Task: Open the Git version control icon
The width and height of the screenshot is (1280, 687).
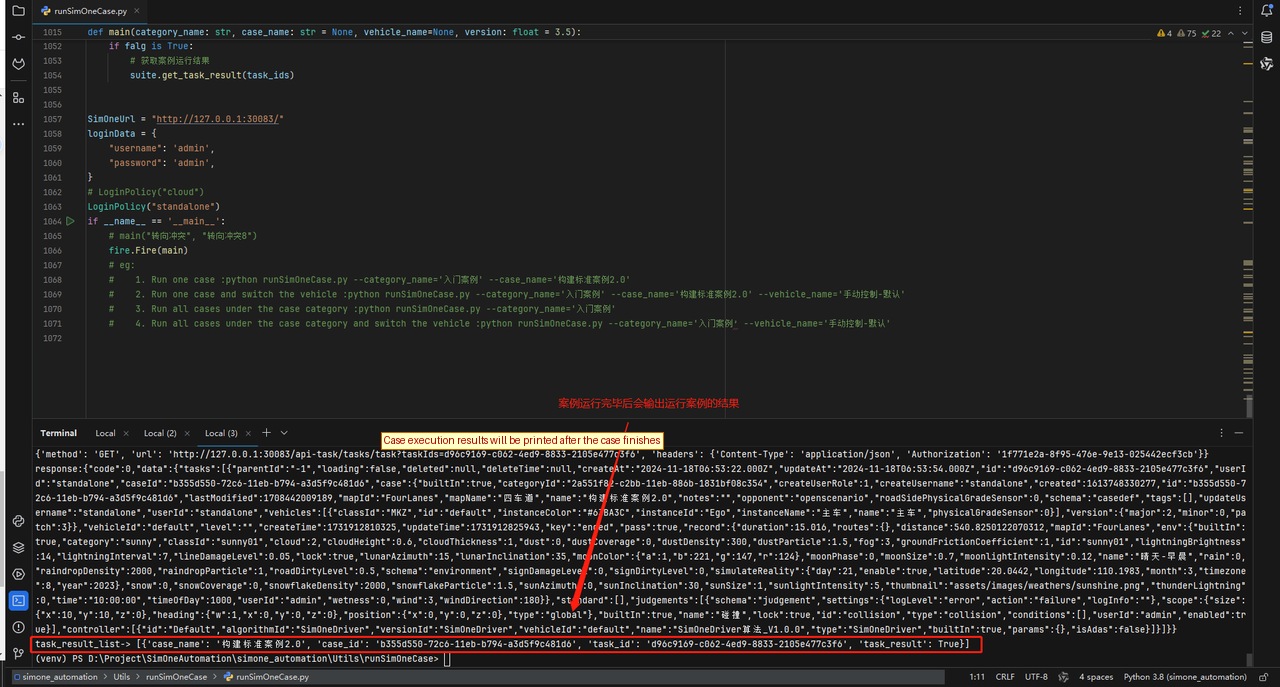Action: (x=18, y=653)
